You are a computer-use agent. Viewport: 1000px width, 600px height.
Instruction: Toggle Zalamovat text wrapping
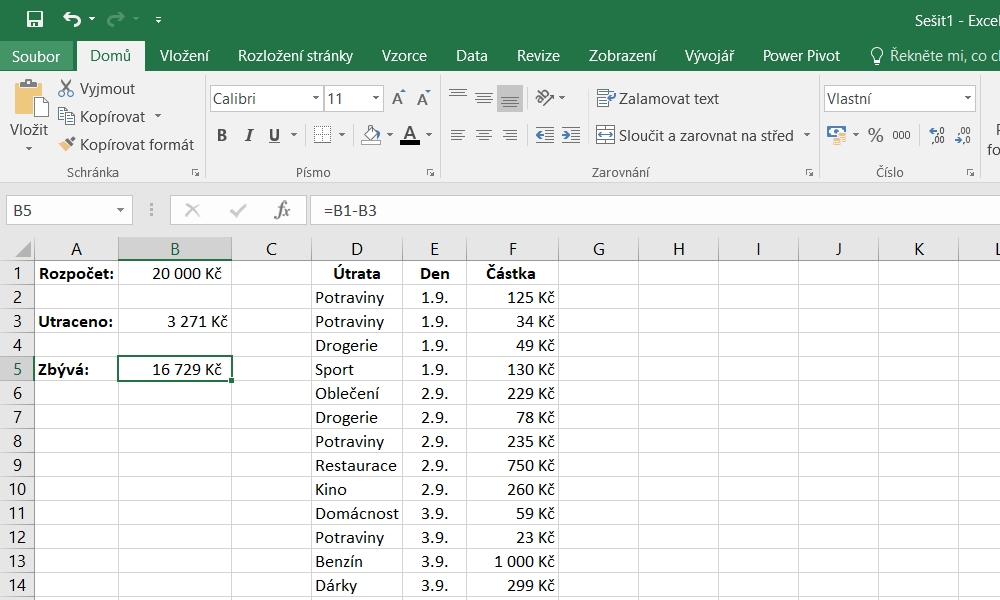pos(658,98)
